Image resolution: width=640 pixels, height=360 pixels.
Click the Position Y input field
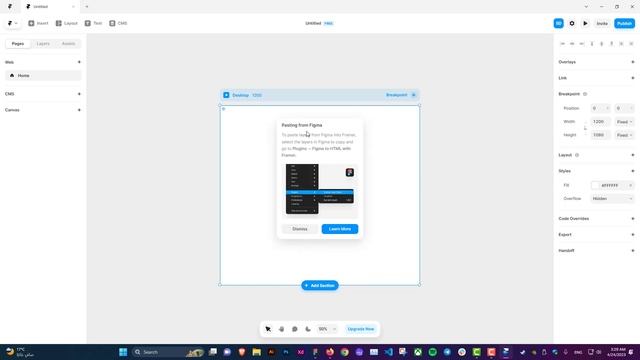point(624,108)
